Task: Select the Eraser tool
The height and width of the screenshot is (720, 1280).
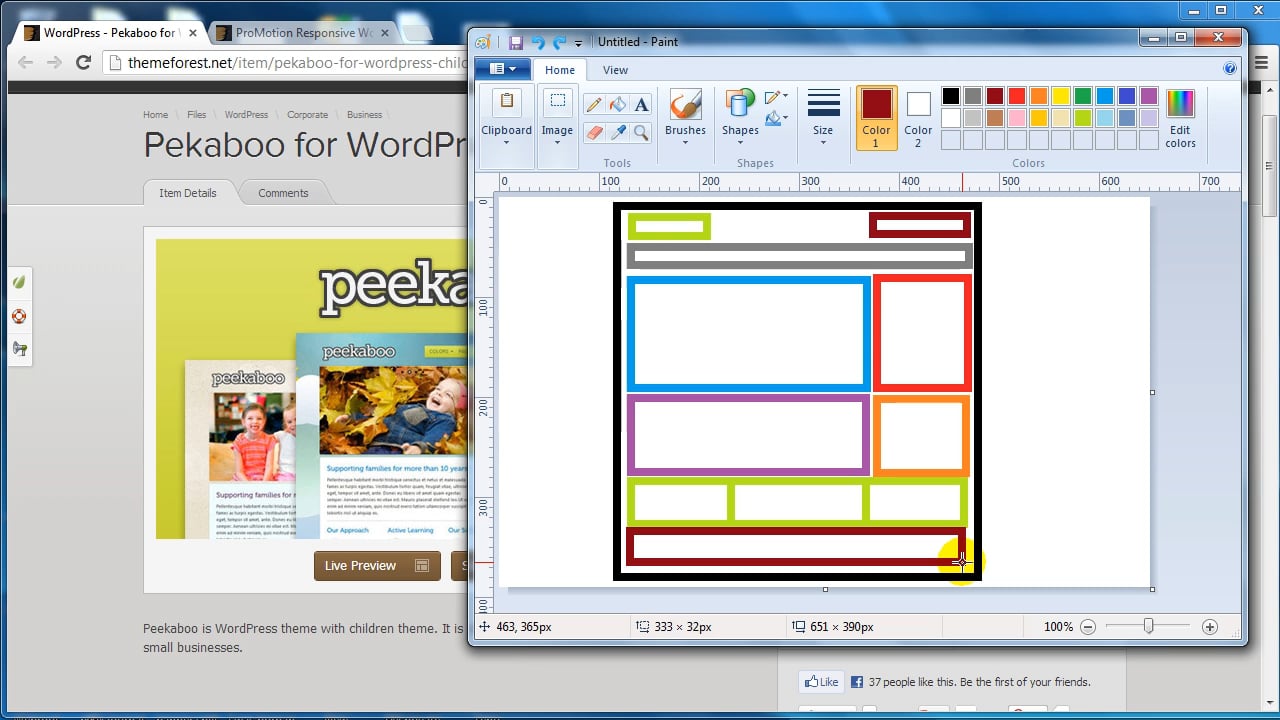Action: (594, 132)
